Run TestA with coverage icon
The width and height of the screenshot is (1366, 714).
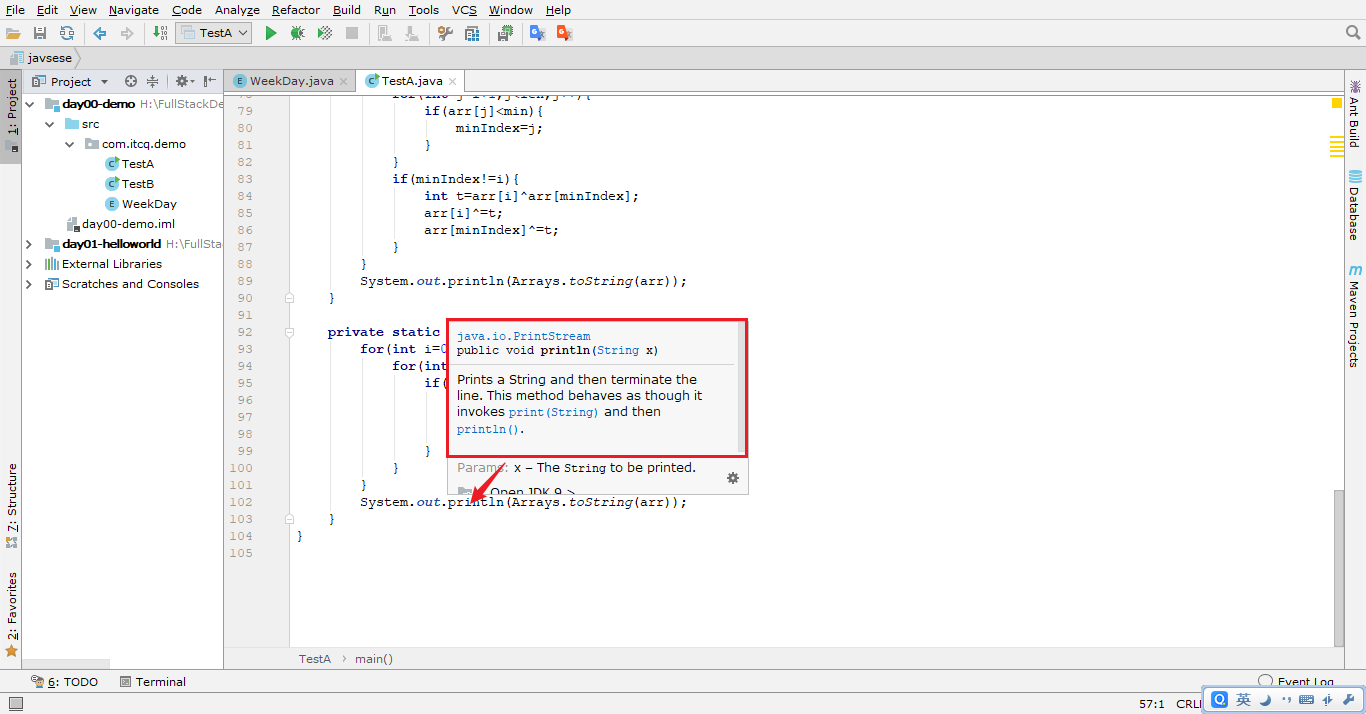(324, 33)
